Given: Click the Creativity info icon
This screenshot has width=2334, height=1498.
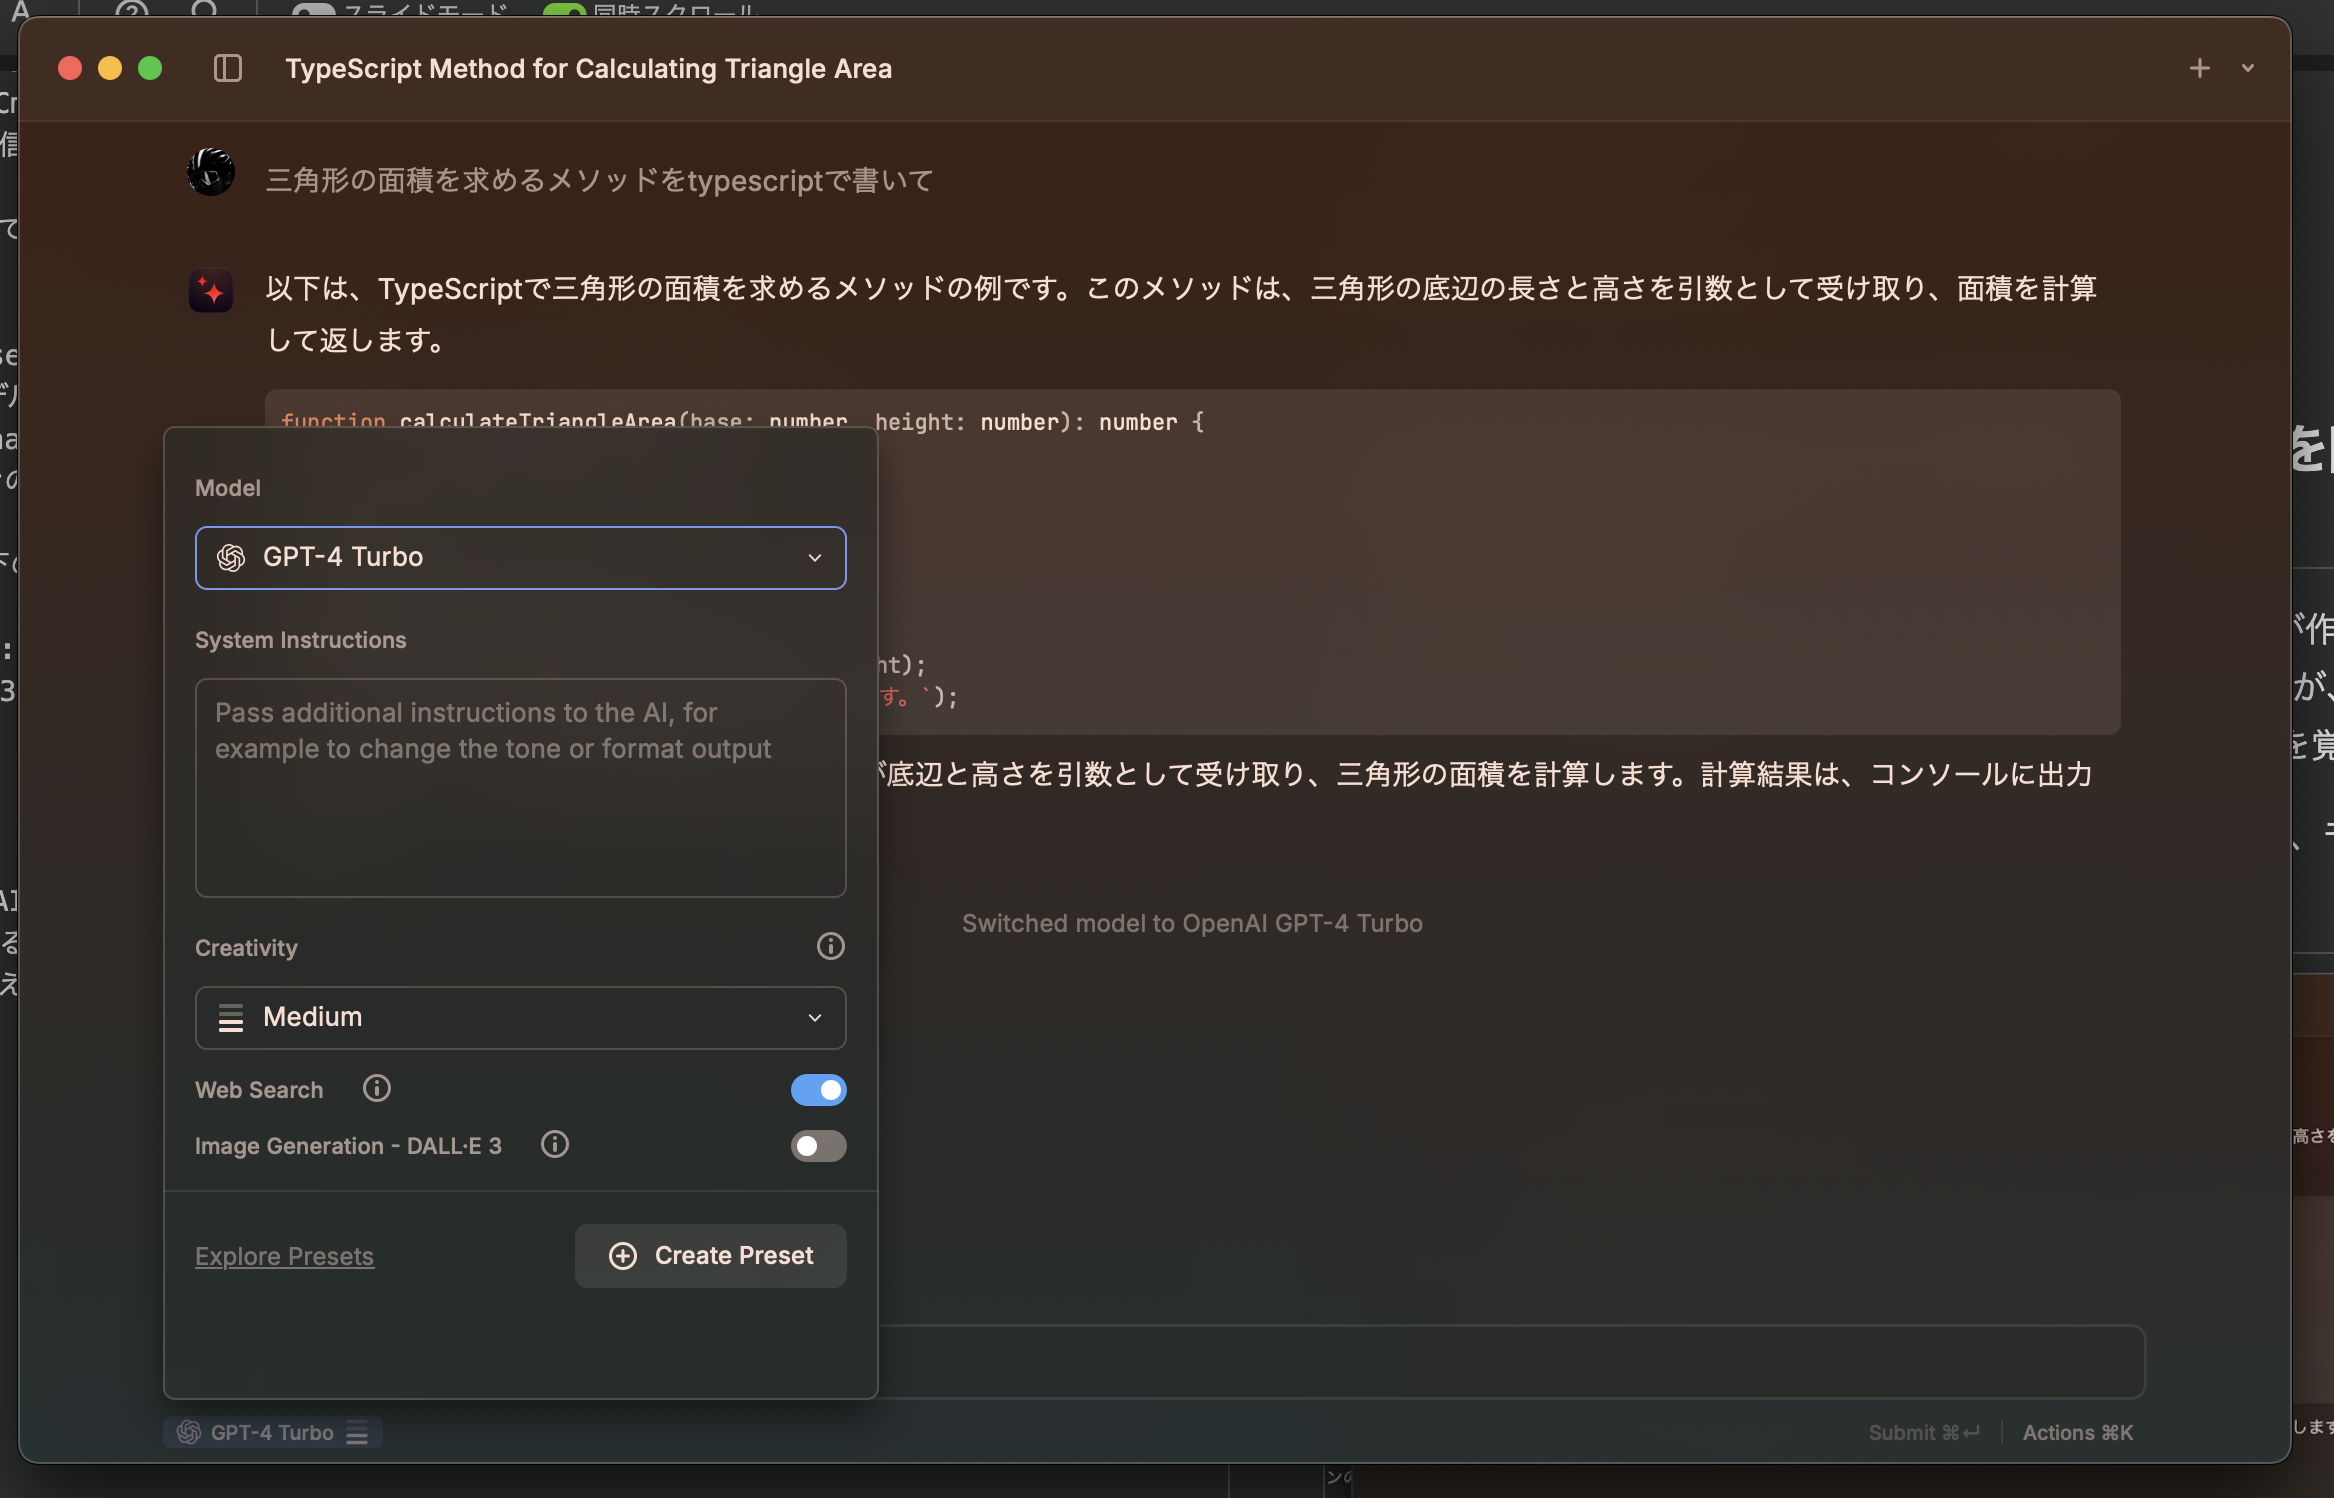Looking at the screenshot, I should coord(830,946).
